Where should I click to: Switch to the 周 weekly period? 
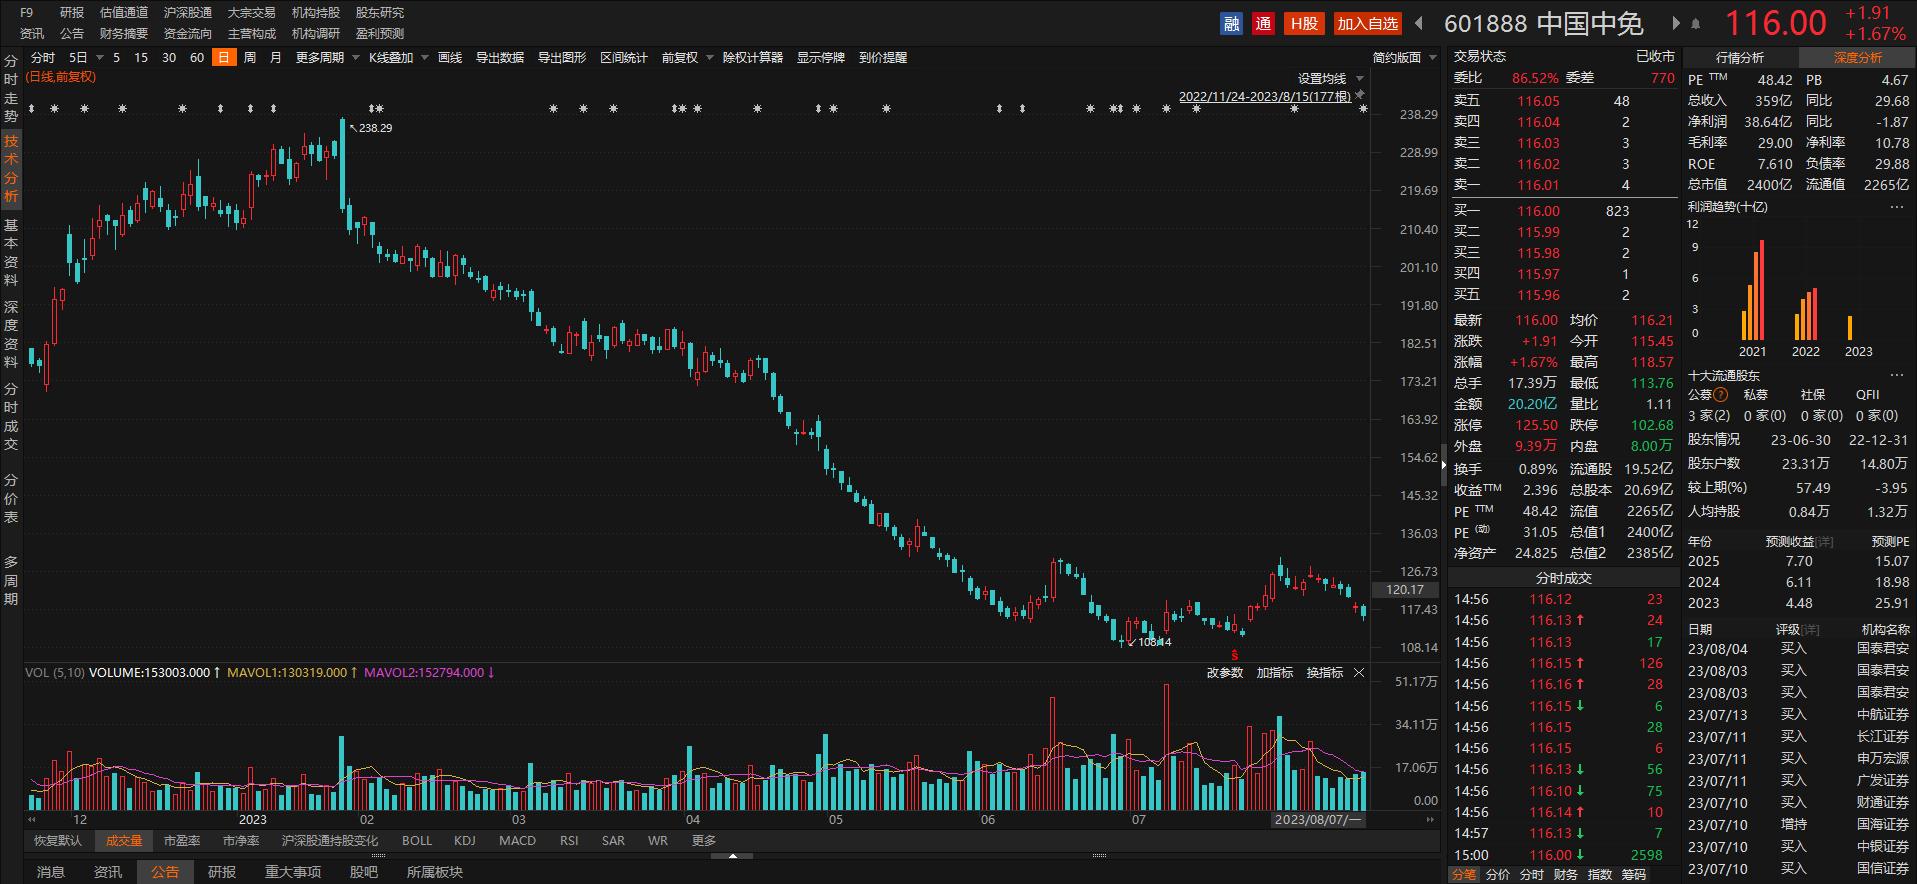pyautogui.click(x=249, y=58)
